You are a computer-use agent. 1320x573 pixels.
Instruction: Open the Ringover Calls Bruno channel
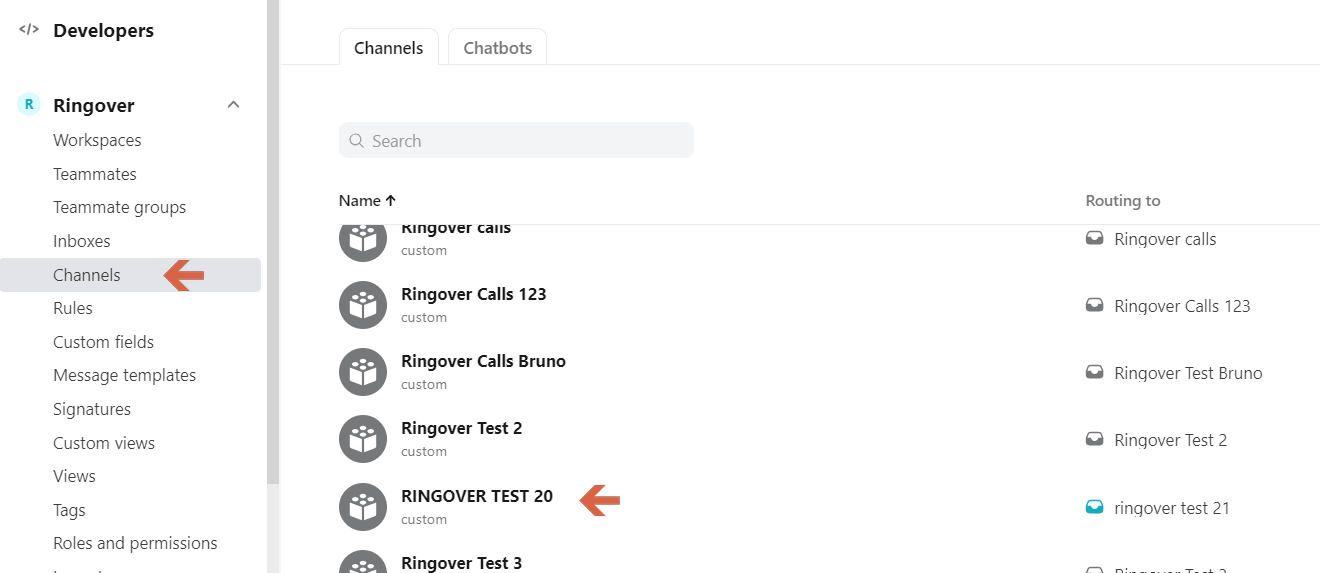pyautogui.click(x=484, y=361)
